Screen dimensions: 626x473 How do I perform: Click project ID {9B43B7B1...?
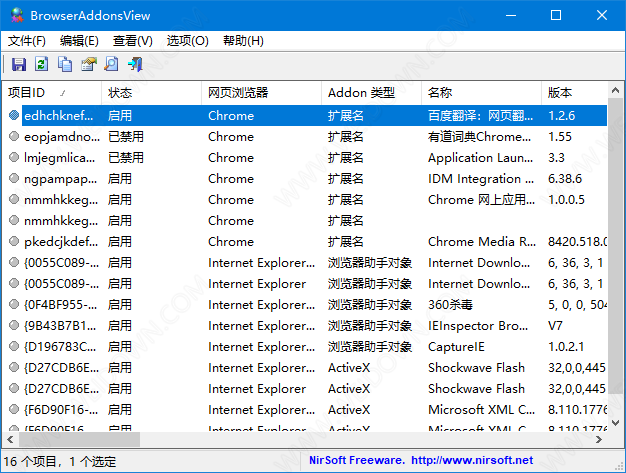pos(60,326)
